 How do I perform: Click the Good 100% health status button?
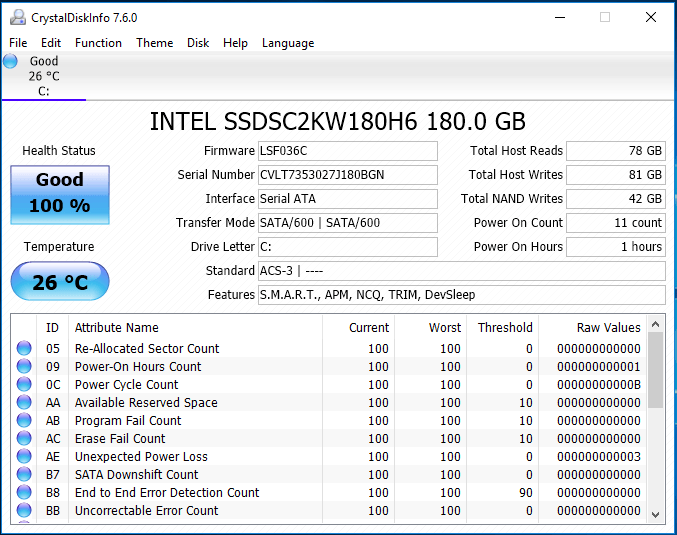tap(60, 194)
